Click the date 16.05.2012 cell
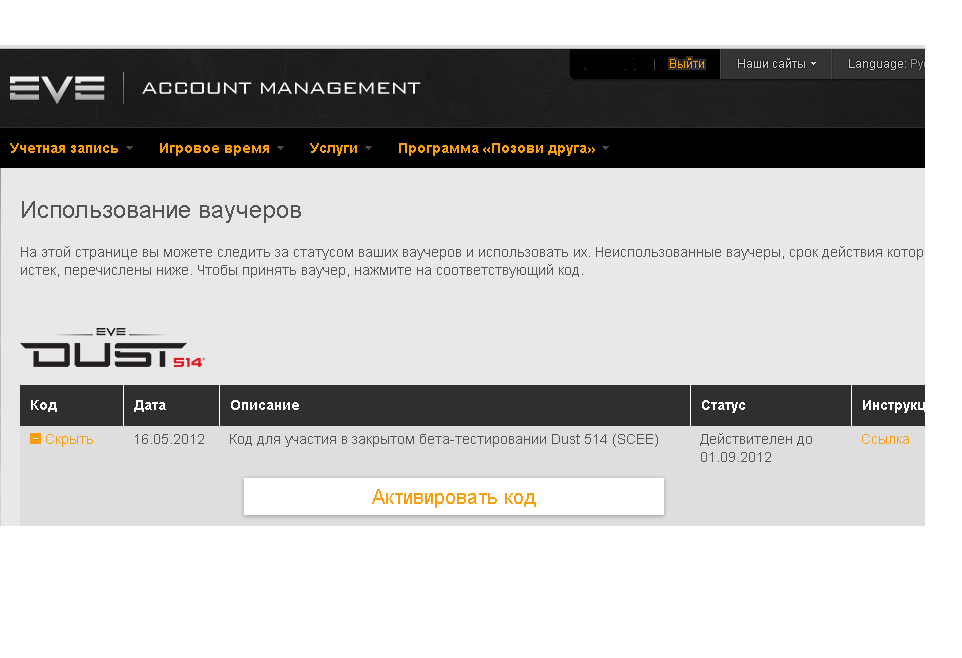962x658 pixels. click(169, 439)
